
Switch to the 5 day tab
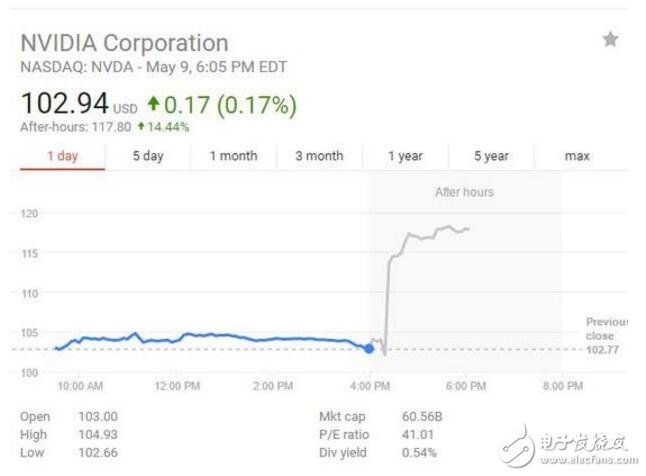click(148, 156)
